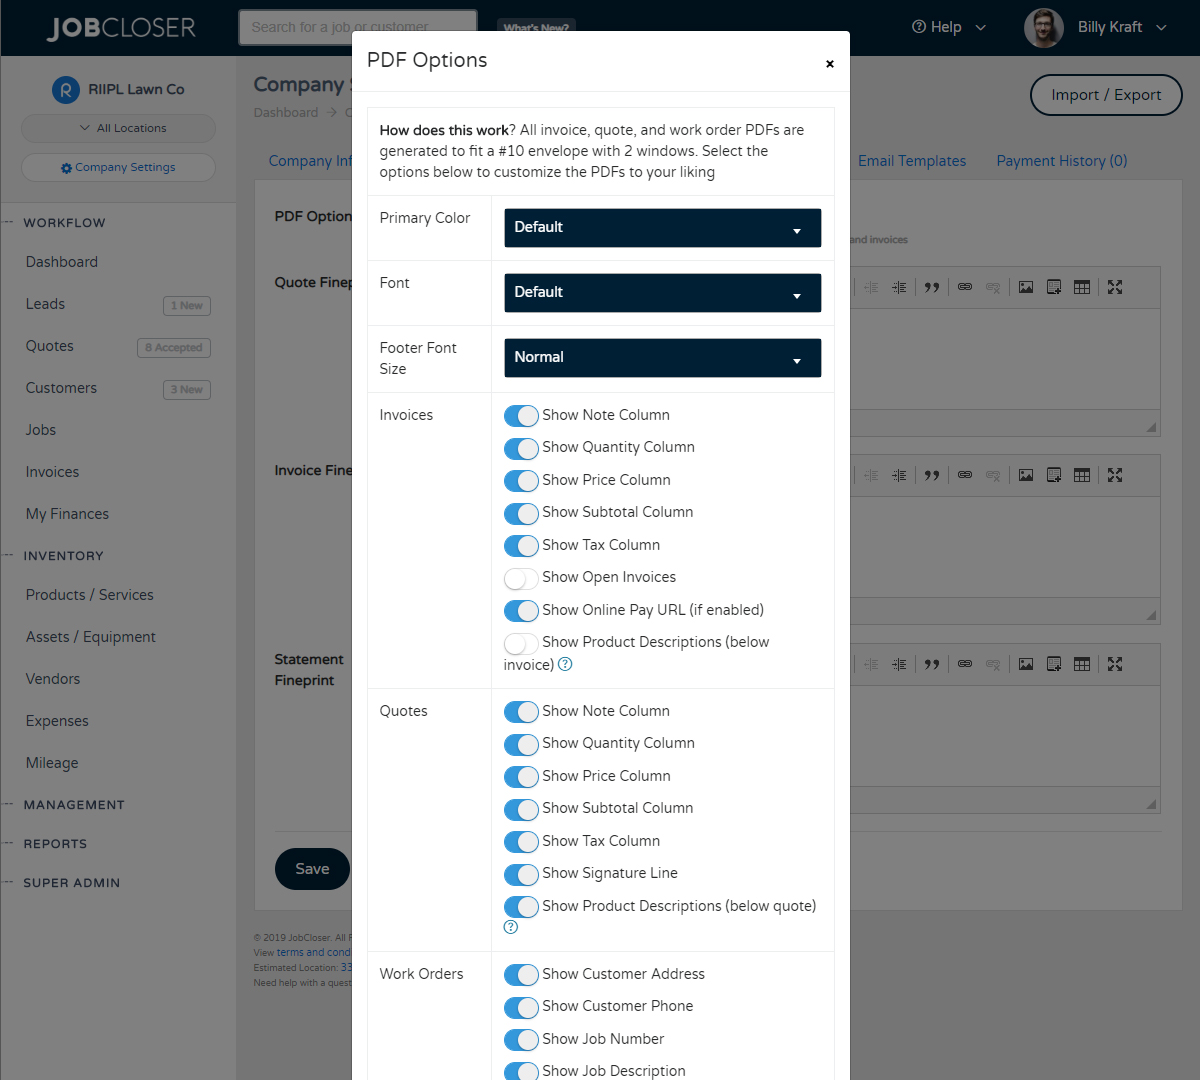1200x1080 pixels.
Task: Select the insert link icon in the editor toolbar
Action: (x=964, y=287)
